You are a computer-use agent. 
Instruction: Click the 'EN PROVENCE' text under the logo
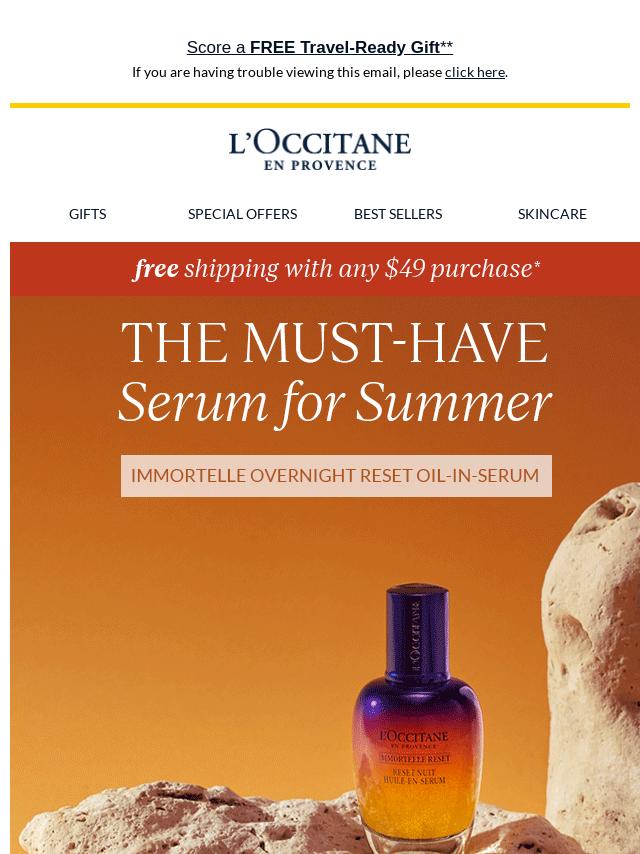coord(320,165)
